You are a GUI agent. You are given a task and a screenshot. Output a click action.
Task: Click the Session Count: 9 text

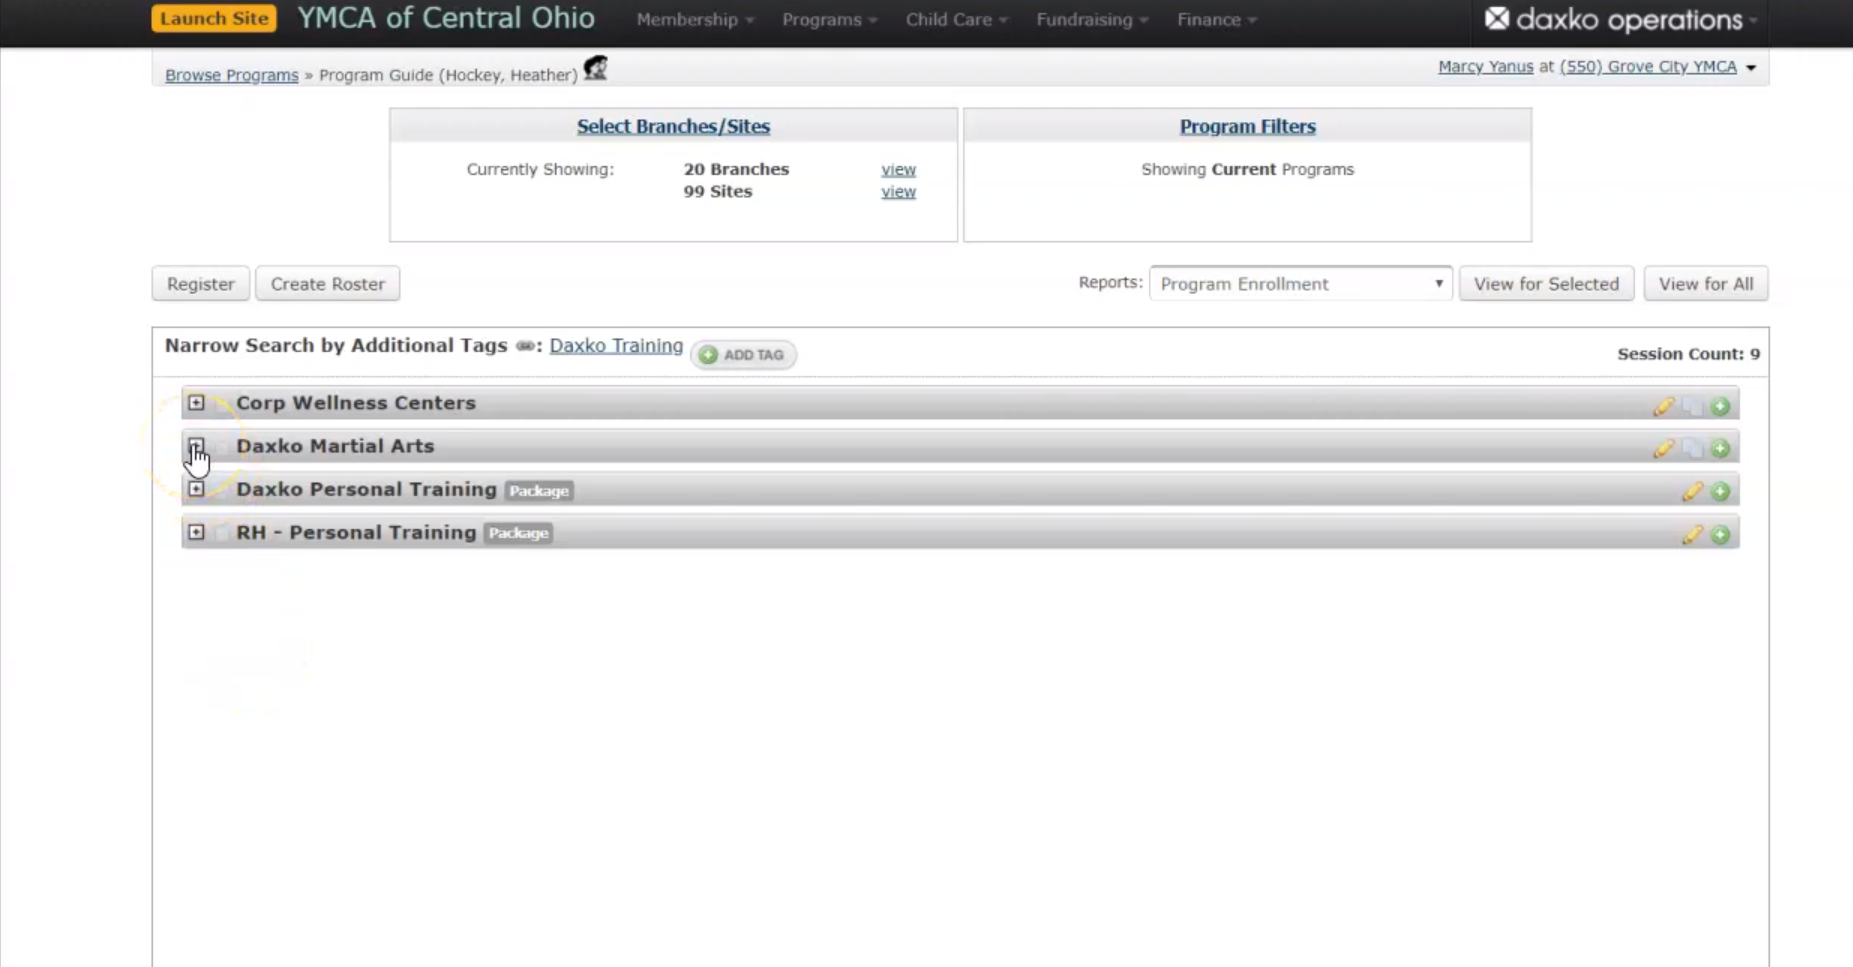click(x=1689, y=354)
